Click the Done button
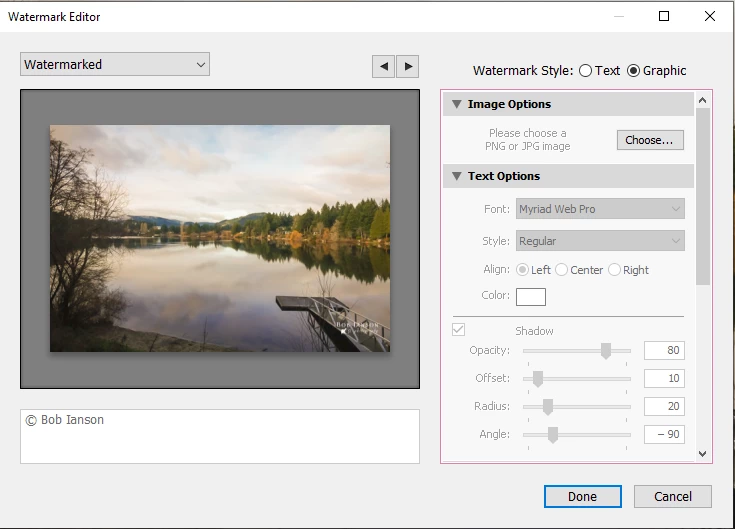Viewport: 735px width, 529px height. click(x=583, y=497)
